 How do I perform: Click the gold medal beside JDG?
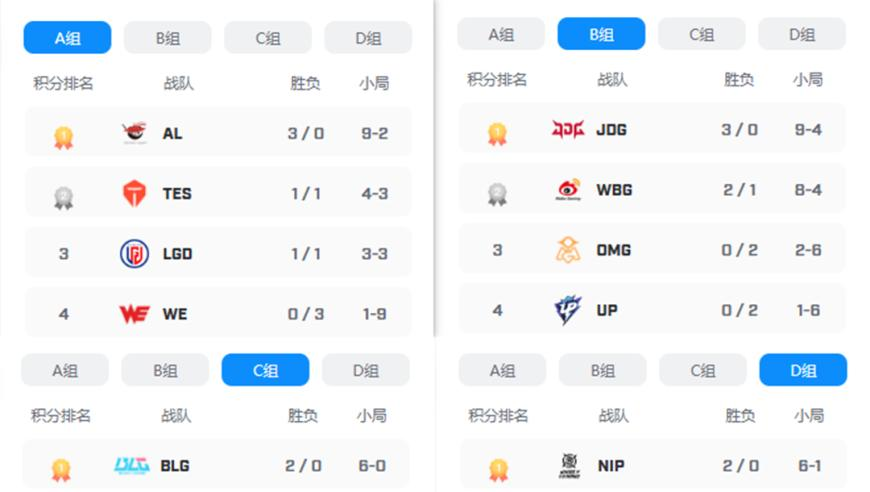coord(497,134)
